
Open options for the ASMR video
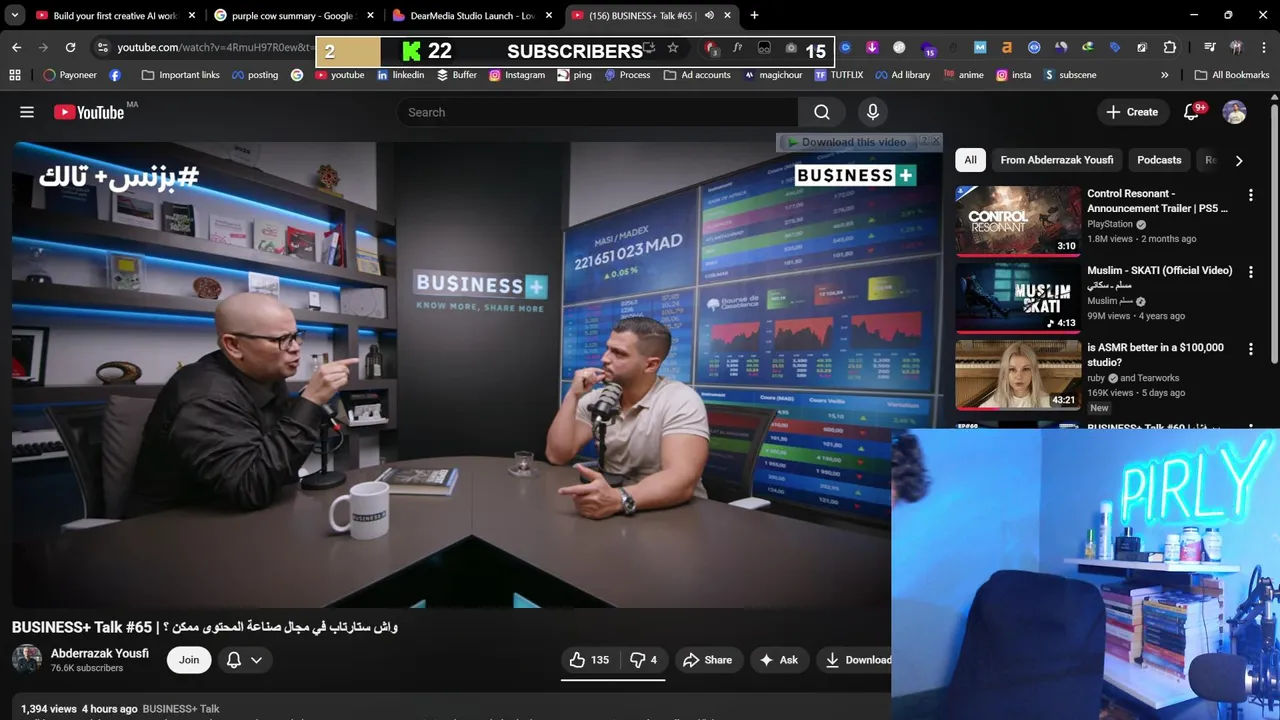[1250, 349]
